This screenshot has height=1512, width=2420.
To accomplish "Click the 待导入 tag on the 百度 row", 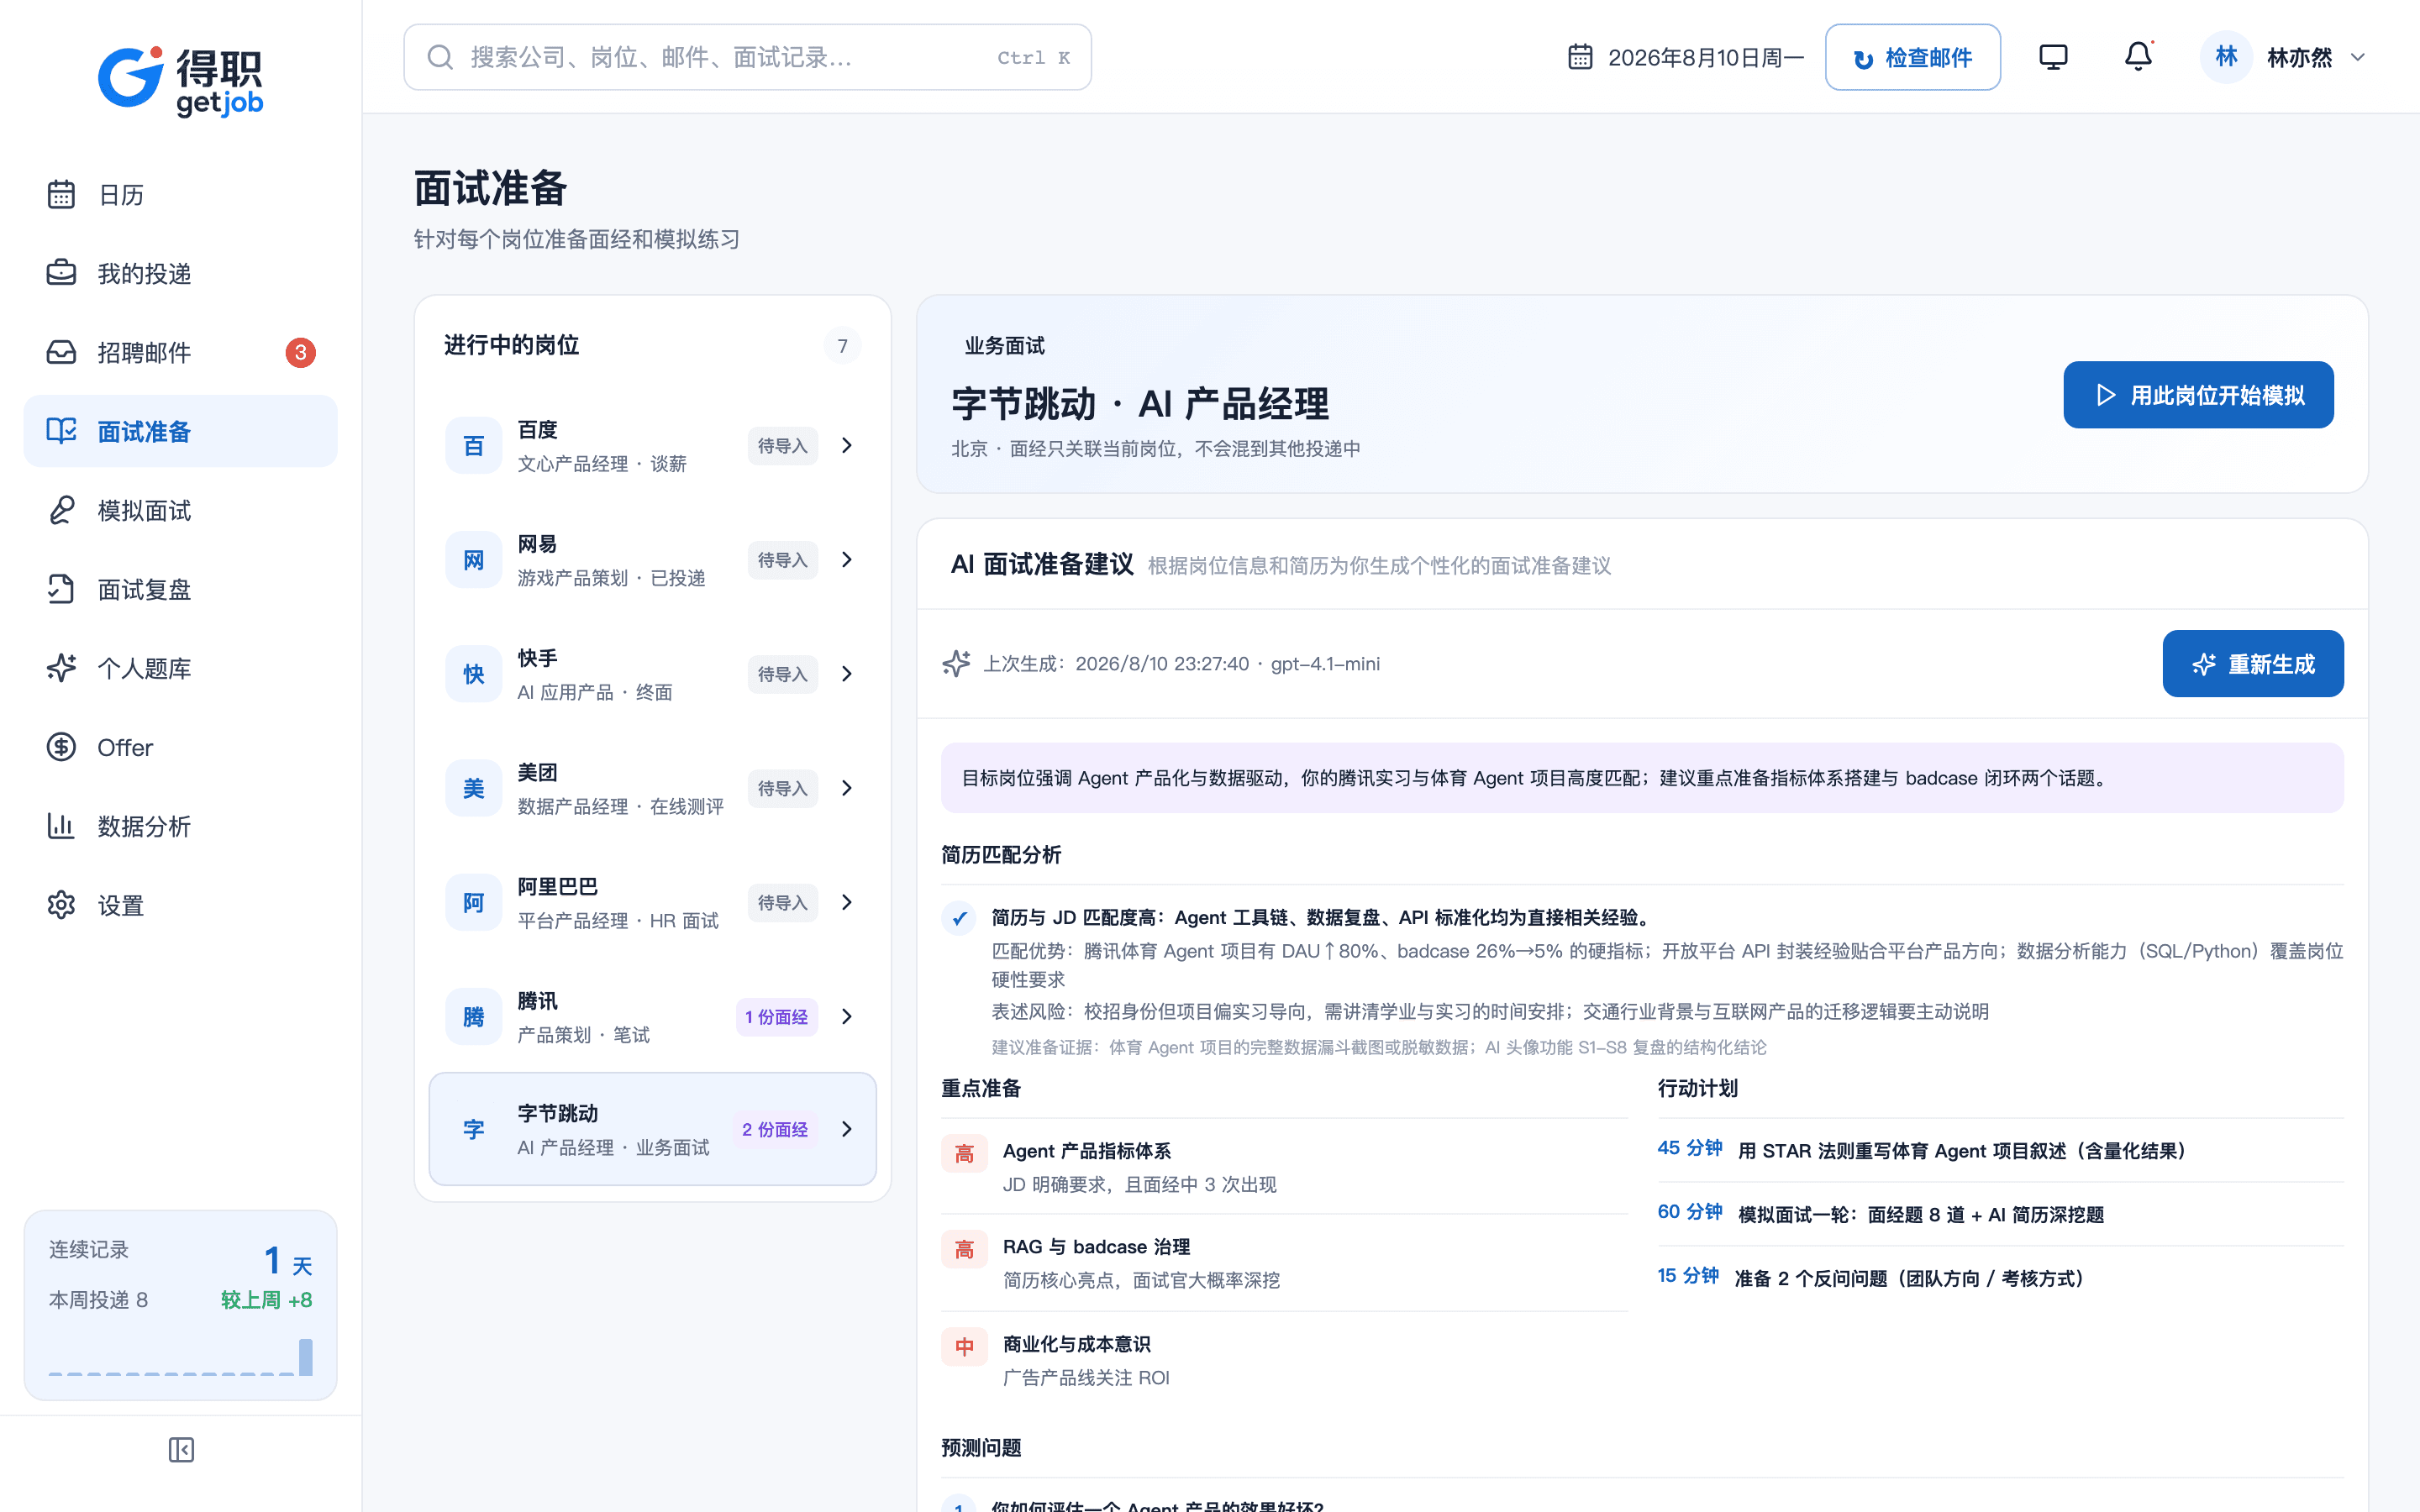I will coord(782,446).
